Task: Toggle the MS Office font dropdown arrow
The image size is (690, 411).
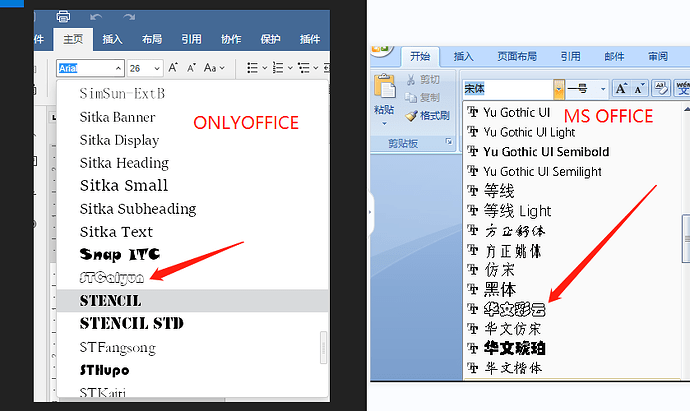Action: click(559, 89)
